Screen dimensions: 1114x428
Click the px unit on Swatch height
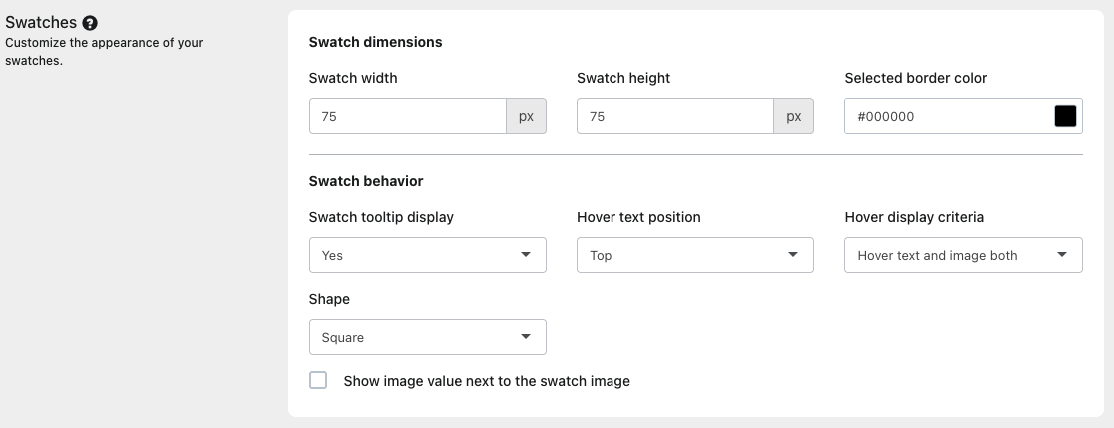(794, 116)
